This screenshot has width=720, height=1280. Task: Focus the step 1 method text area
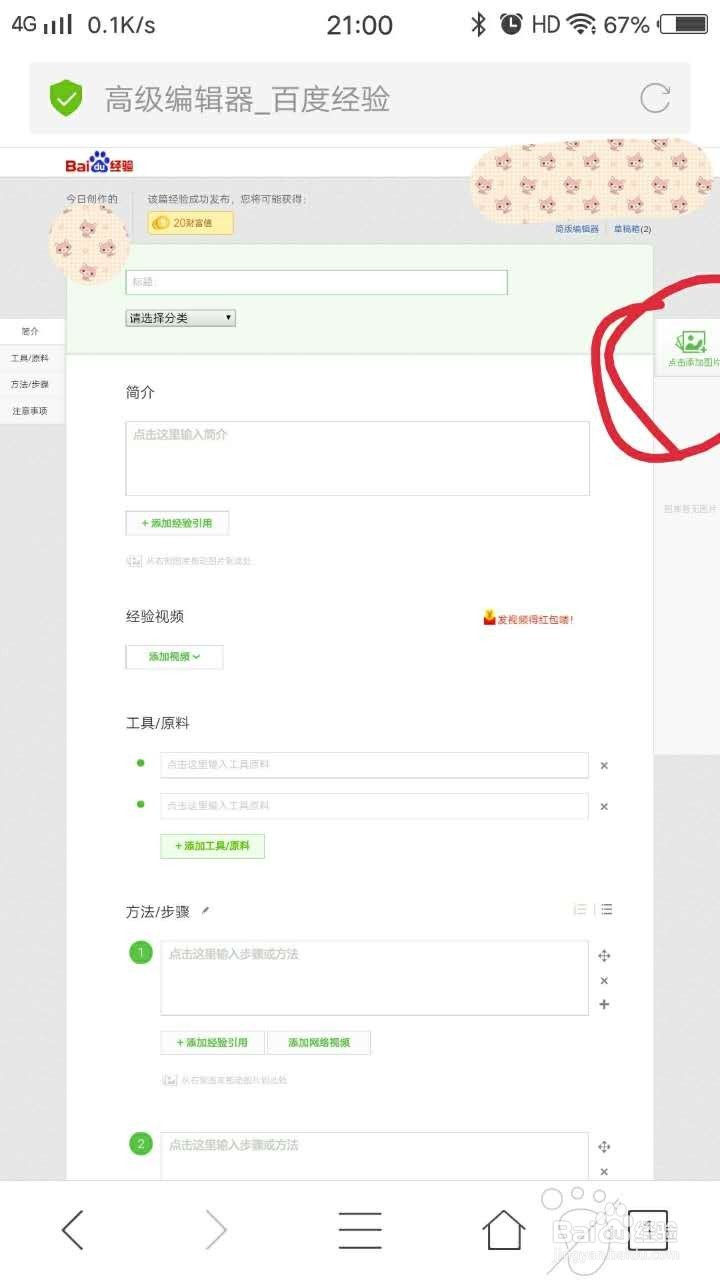point(374,978)
